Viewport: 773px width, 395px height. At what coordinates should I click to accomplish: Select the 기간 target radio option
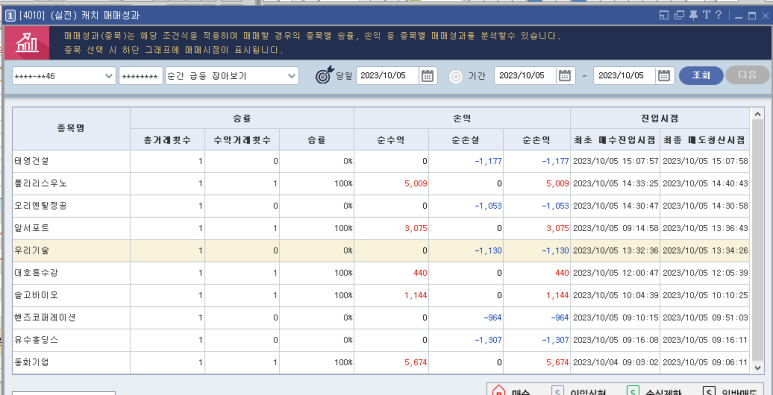click(456, 76)
